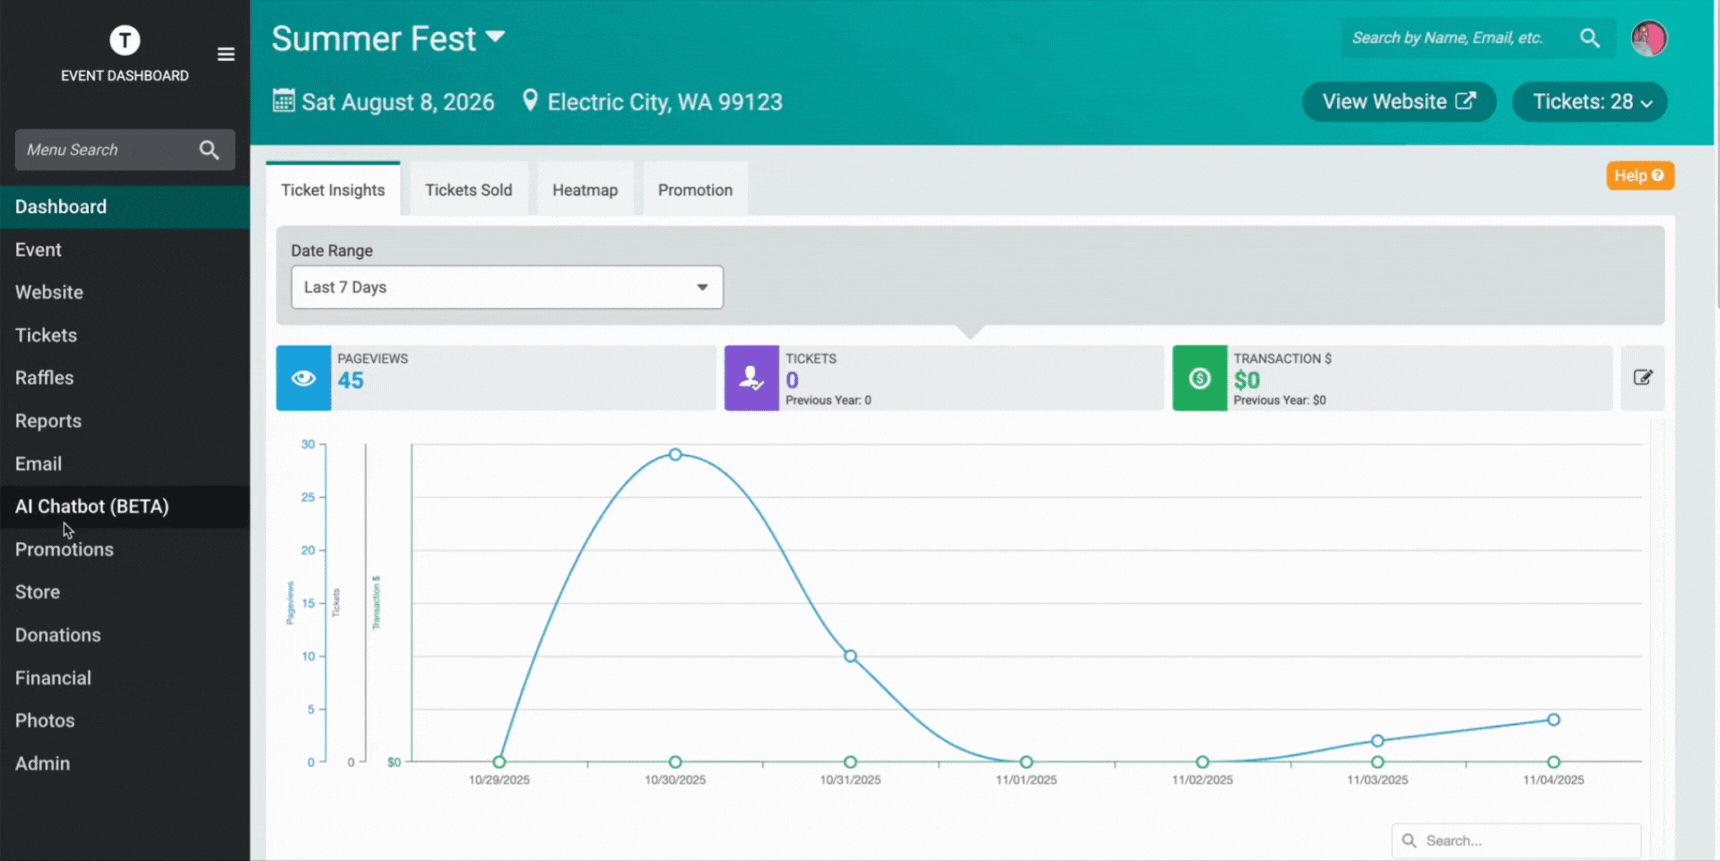
Task: Expand the Summer Fest event dropdown
Action: [x=495, y=38]
